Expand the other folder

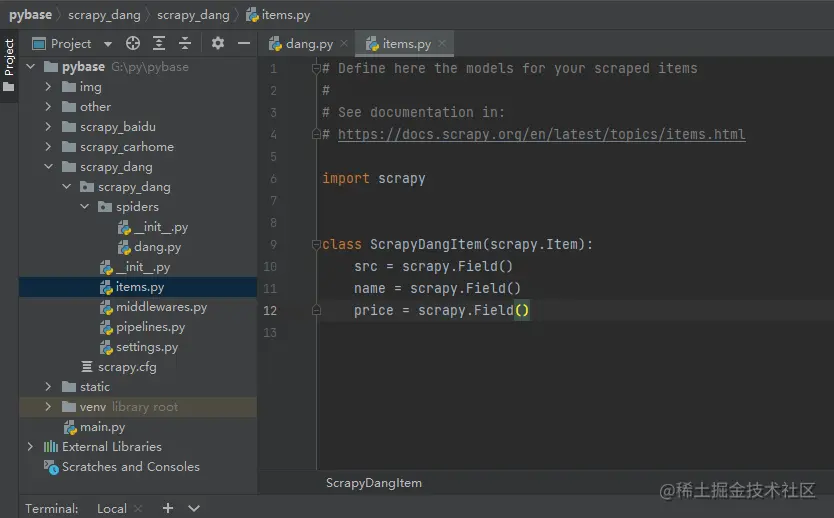pos(48,106)
